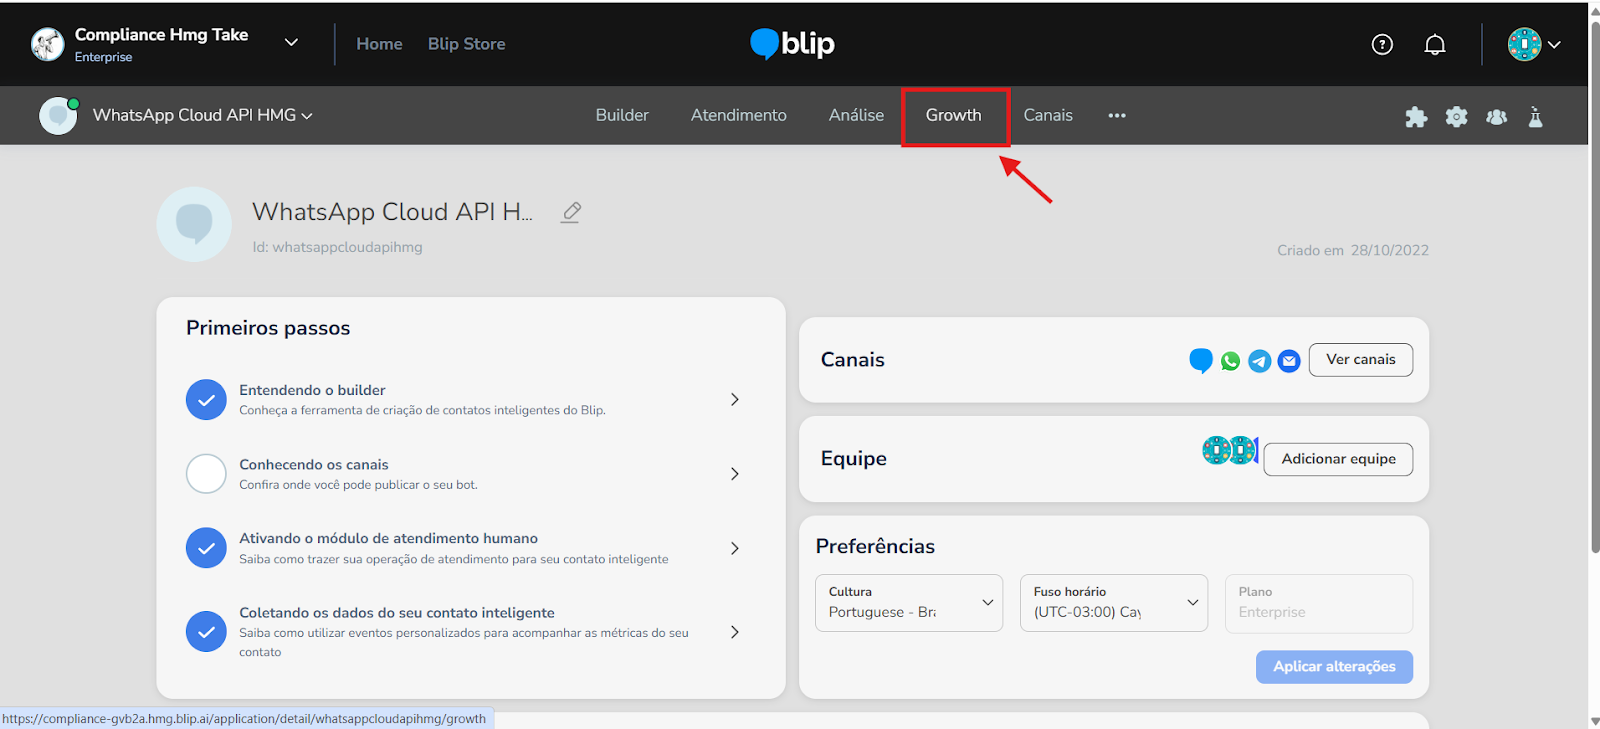Open the beta flask test icon

click(1536, 117)
